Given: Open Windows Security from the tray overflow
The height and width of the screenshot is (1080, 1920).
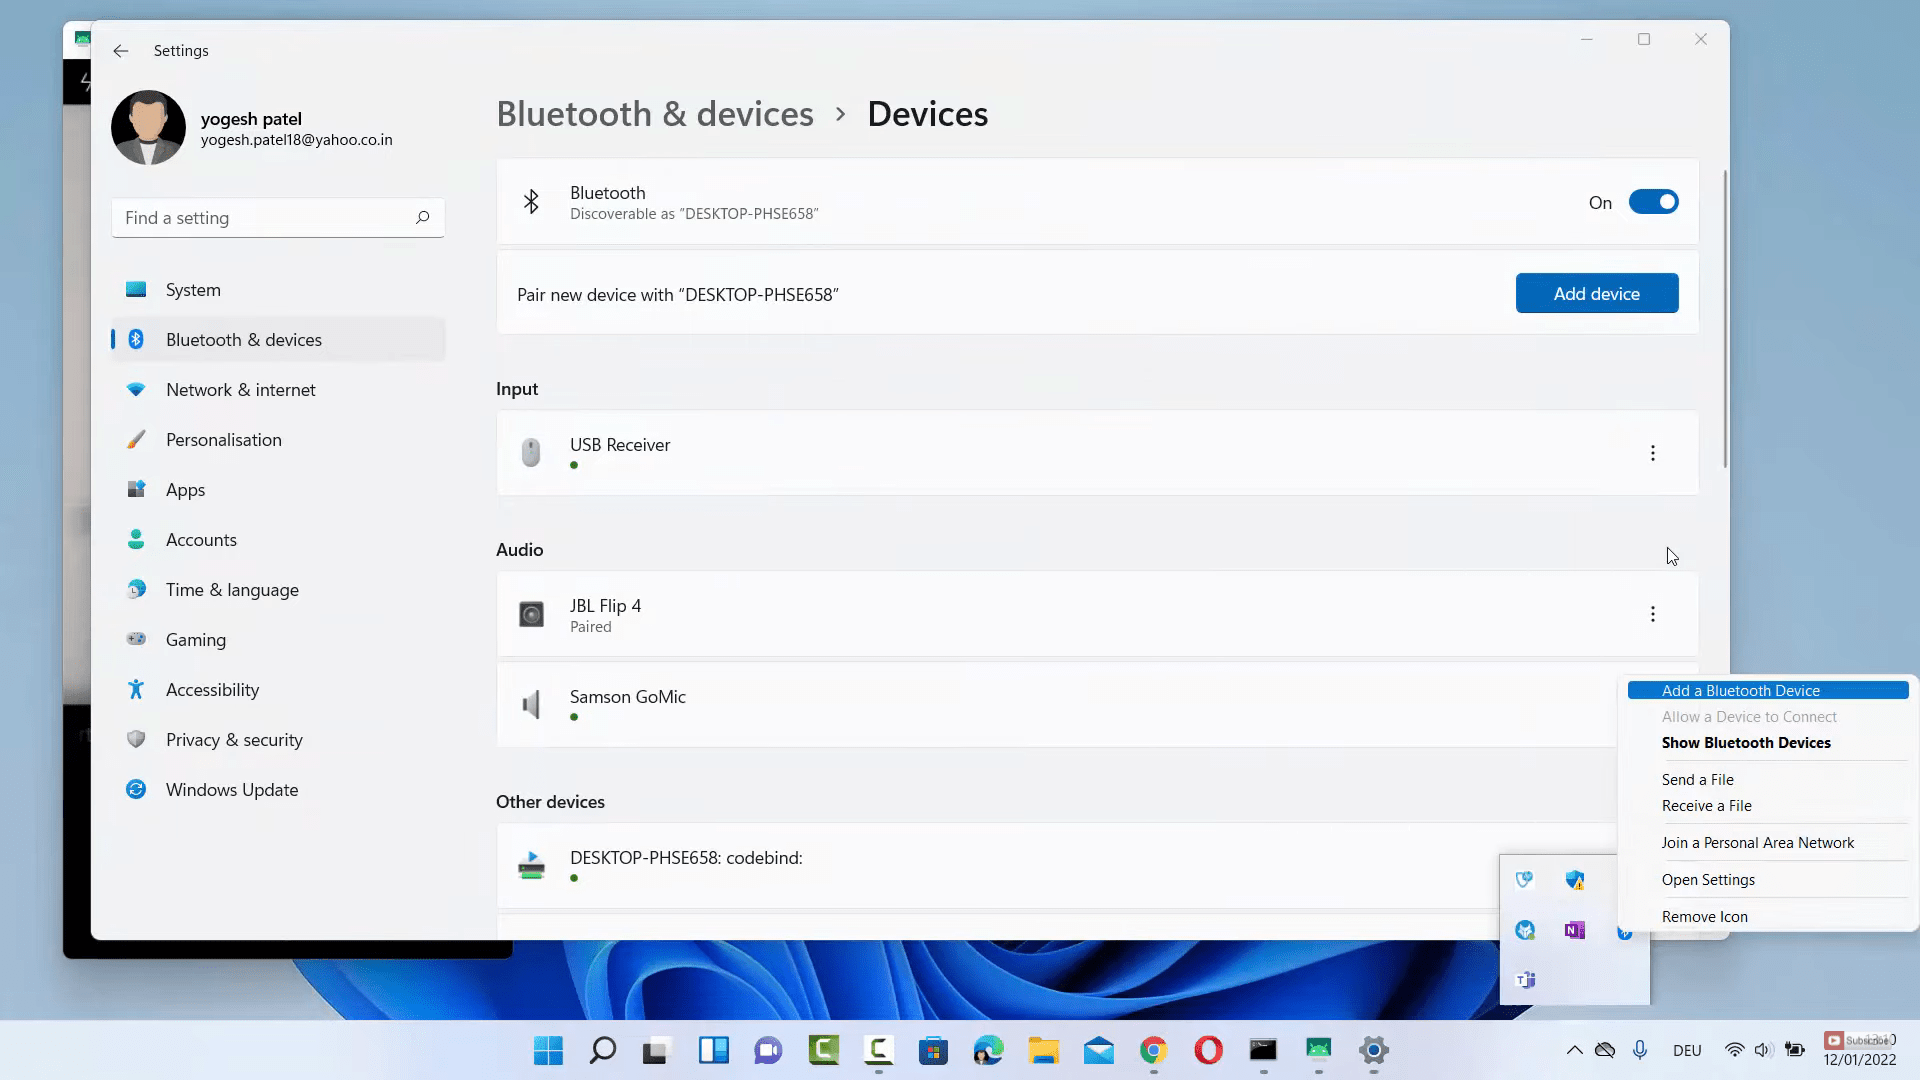Looking at the screenshot, I should coord(1576,879).
